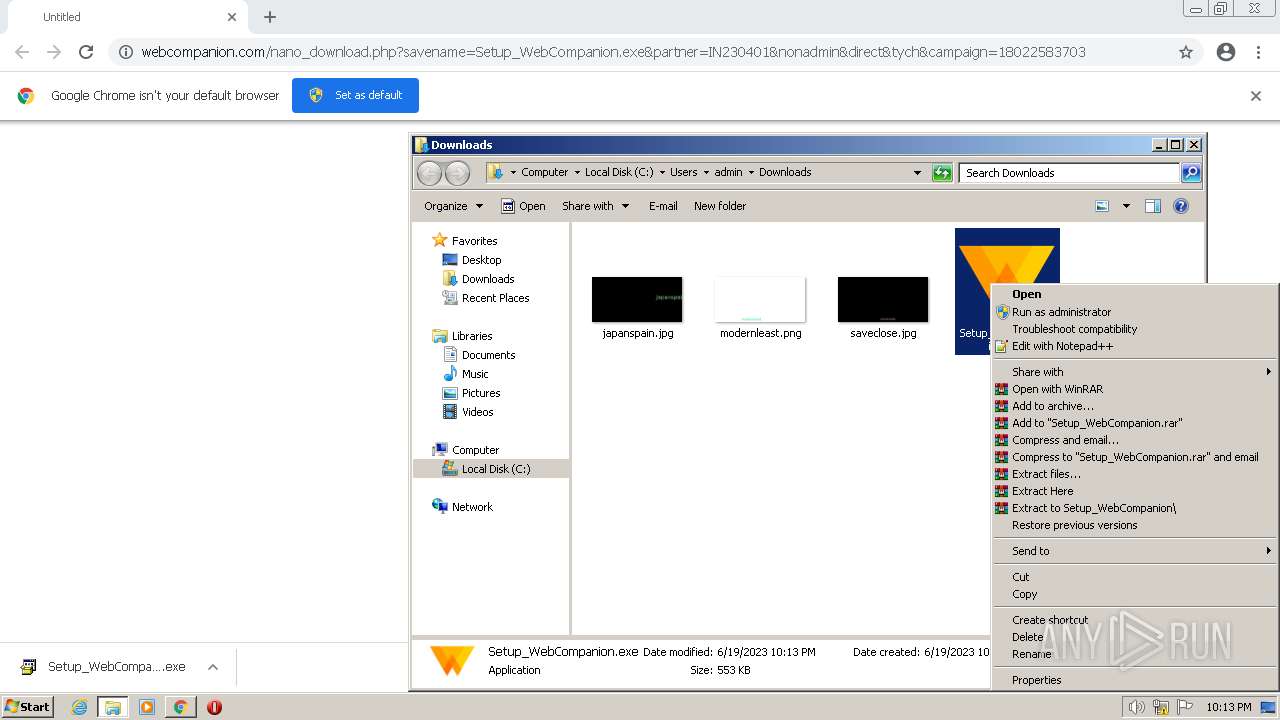Click the Open toolbar button
This screenshot has width=1280, height=720.
tap(523, 206)
